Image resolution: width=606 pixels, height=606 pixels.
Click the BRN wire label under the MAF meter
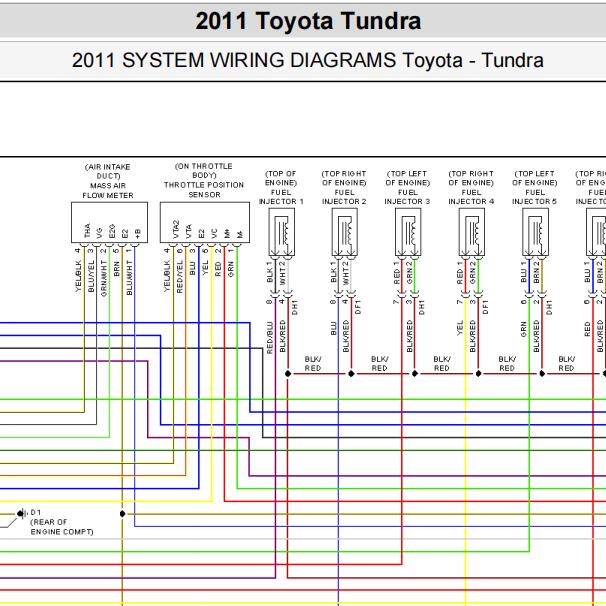click(x=117, y=269)
